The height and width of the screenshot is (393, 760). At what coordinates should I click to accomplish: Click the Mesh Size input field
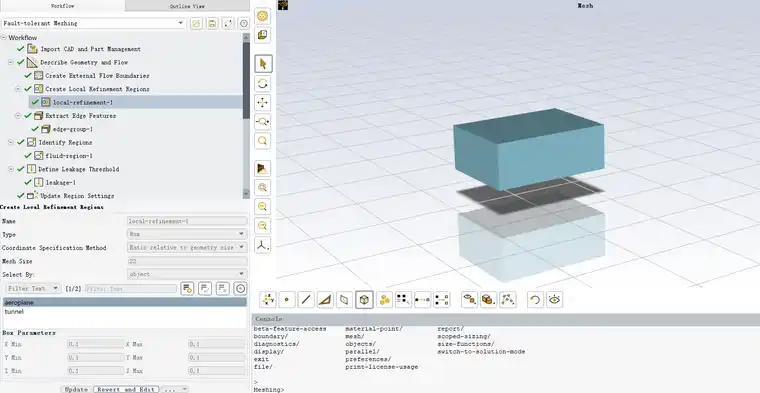187,261
